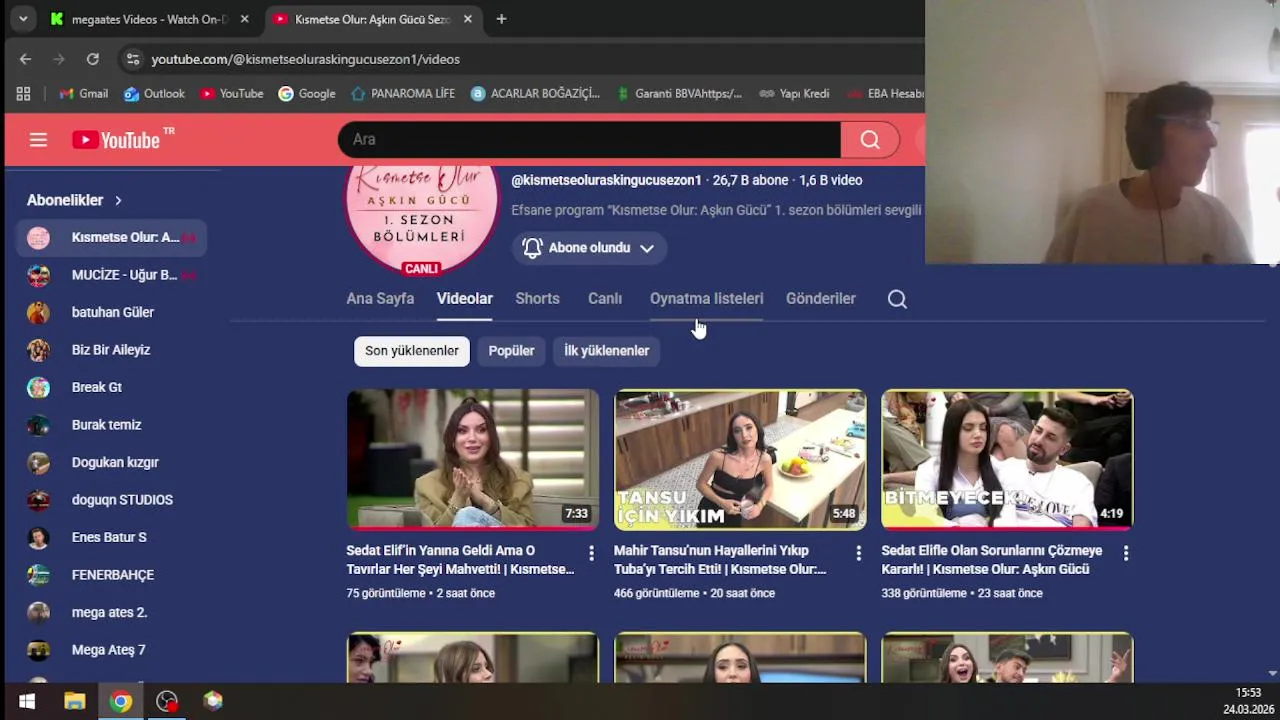
Task: Open the three-dot menu for Sedat Elif'in Yanına video
Action: click(x=591, y=553)
